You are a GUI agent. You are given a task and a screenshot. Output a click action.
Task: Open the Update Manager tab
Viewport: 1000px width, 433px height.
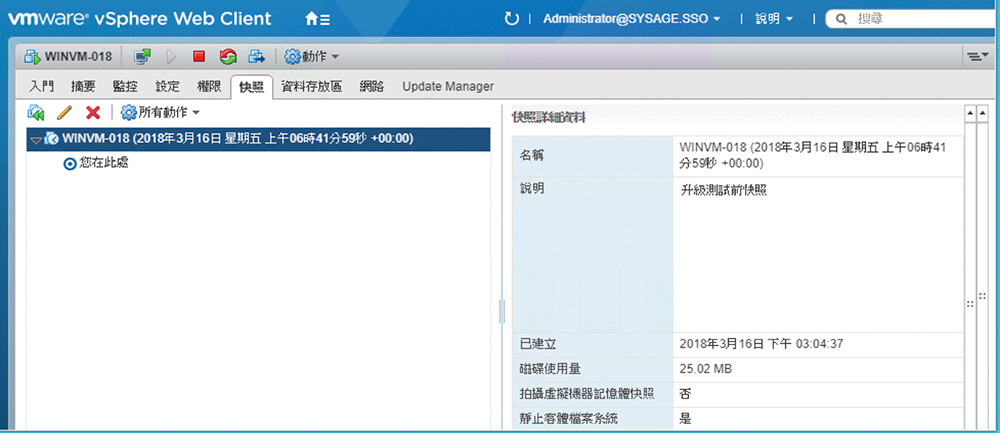click(448, 87)
